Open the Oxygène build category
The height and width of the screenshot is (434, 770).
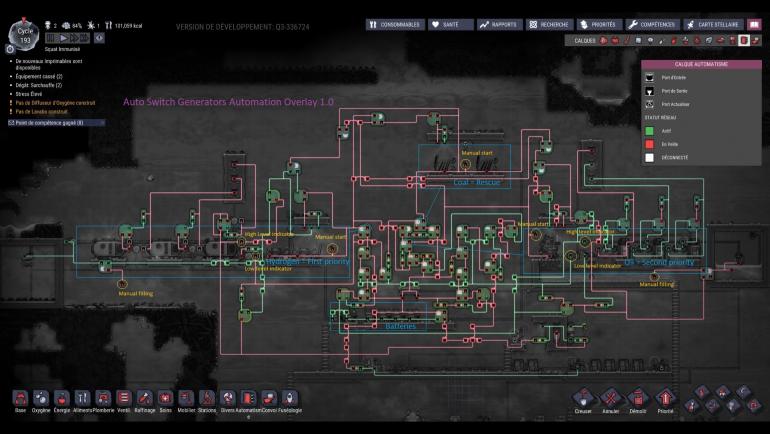tap(41, 401)
